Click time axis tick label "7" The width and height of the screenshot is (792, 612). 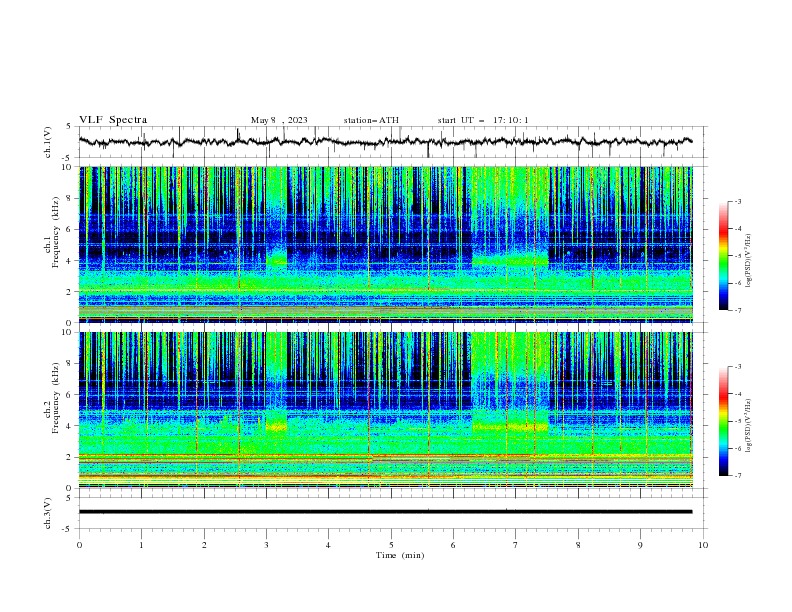(516, 545)
